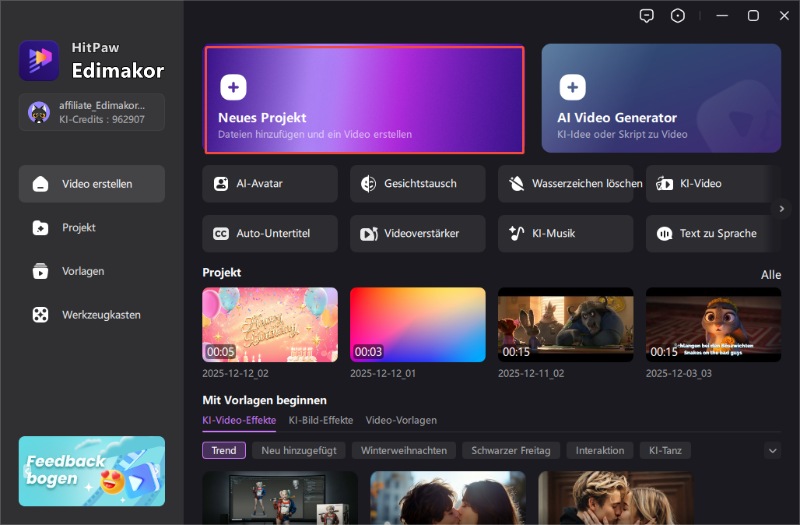Open the KI-Video tool
The image size is (800, 525).
coord(712,184)
